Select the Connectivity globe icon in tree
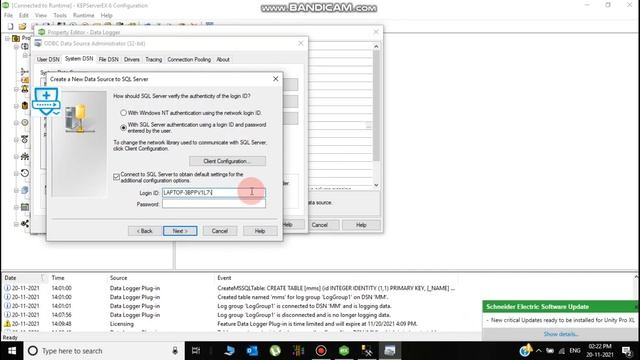640x360 pixels. [25, 47]
